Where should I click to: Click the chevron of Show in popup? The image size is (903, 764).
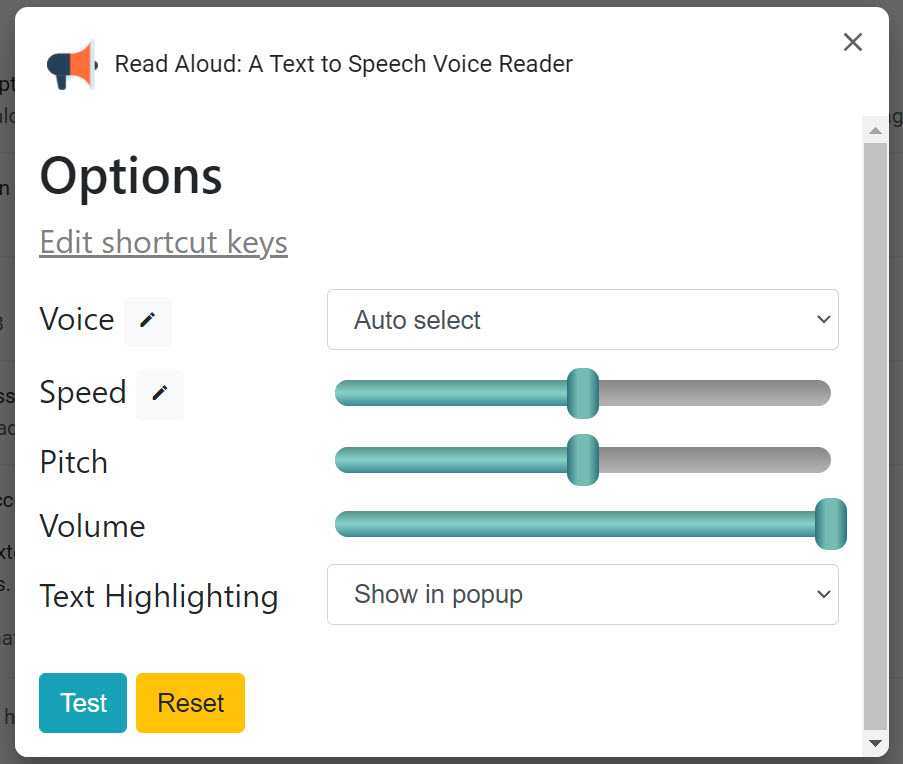[x=824, y=594]
